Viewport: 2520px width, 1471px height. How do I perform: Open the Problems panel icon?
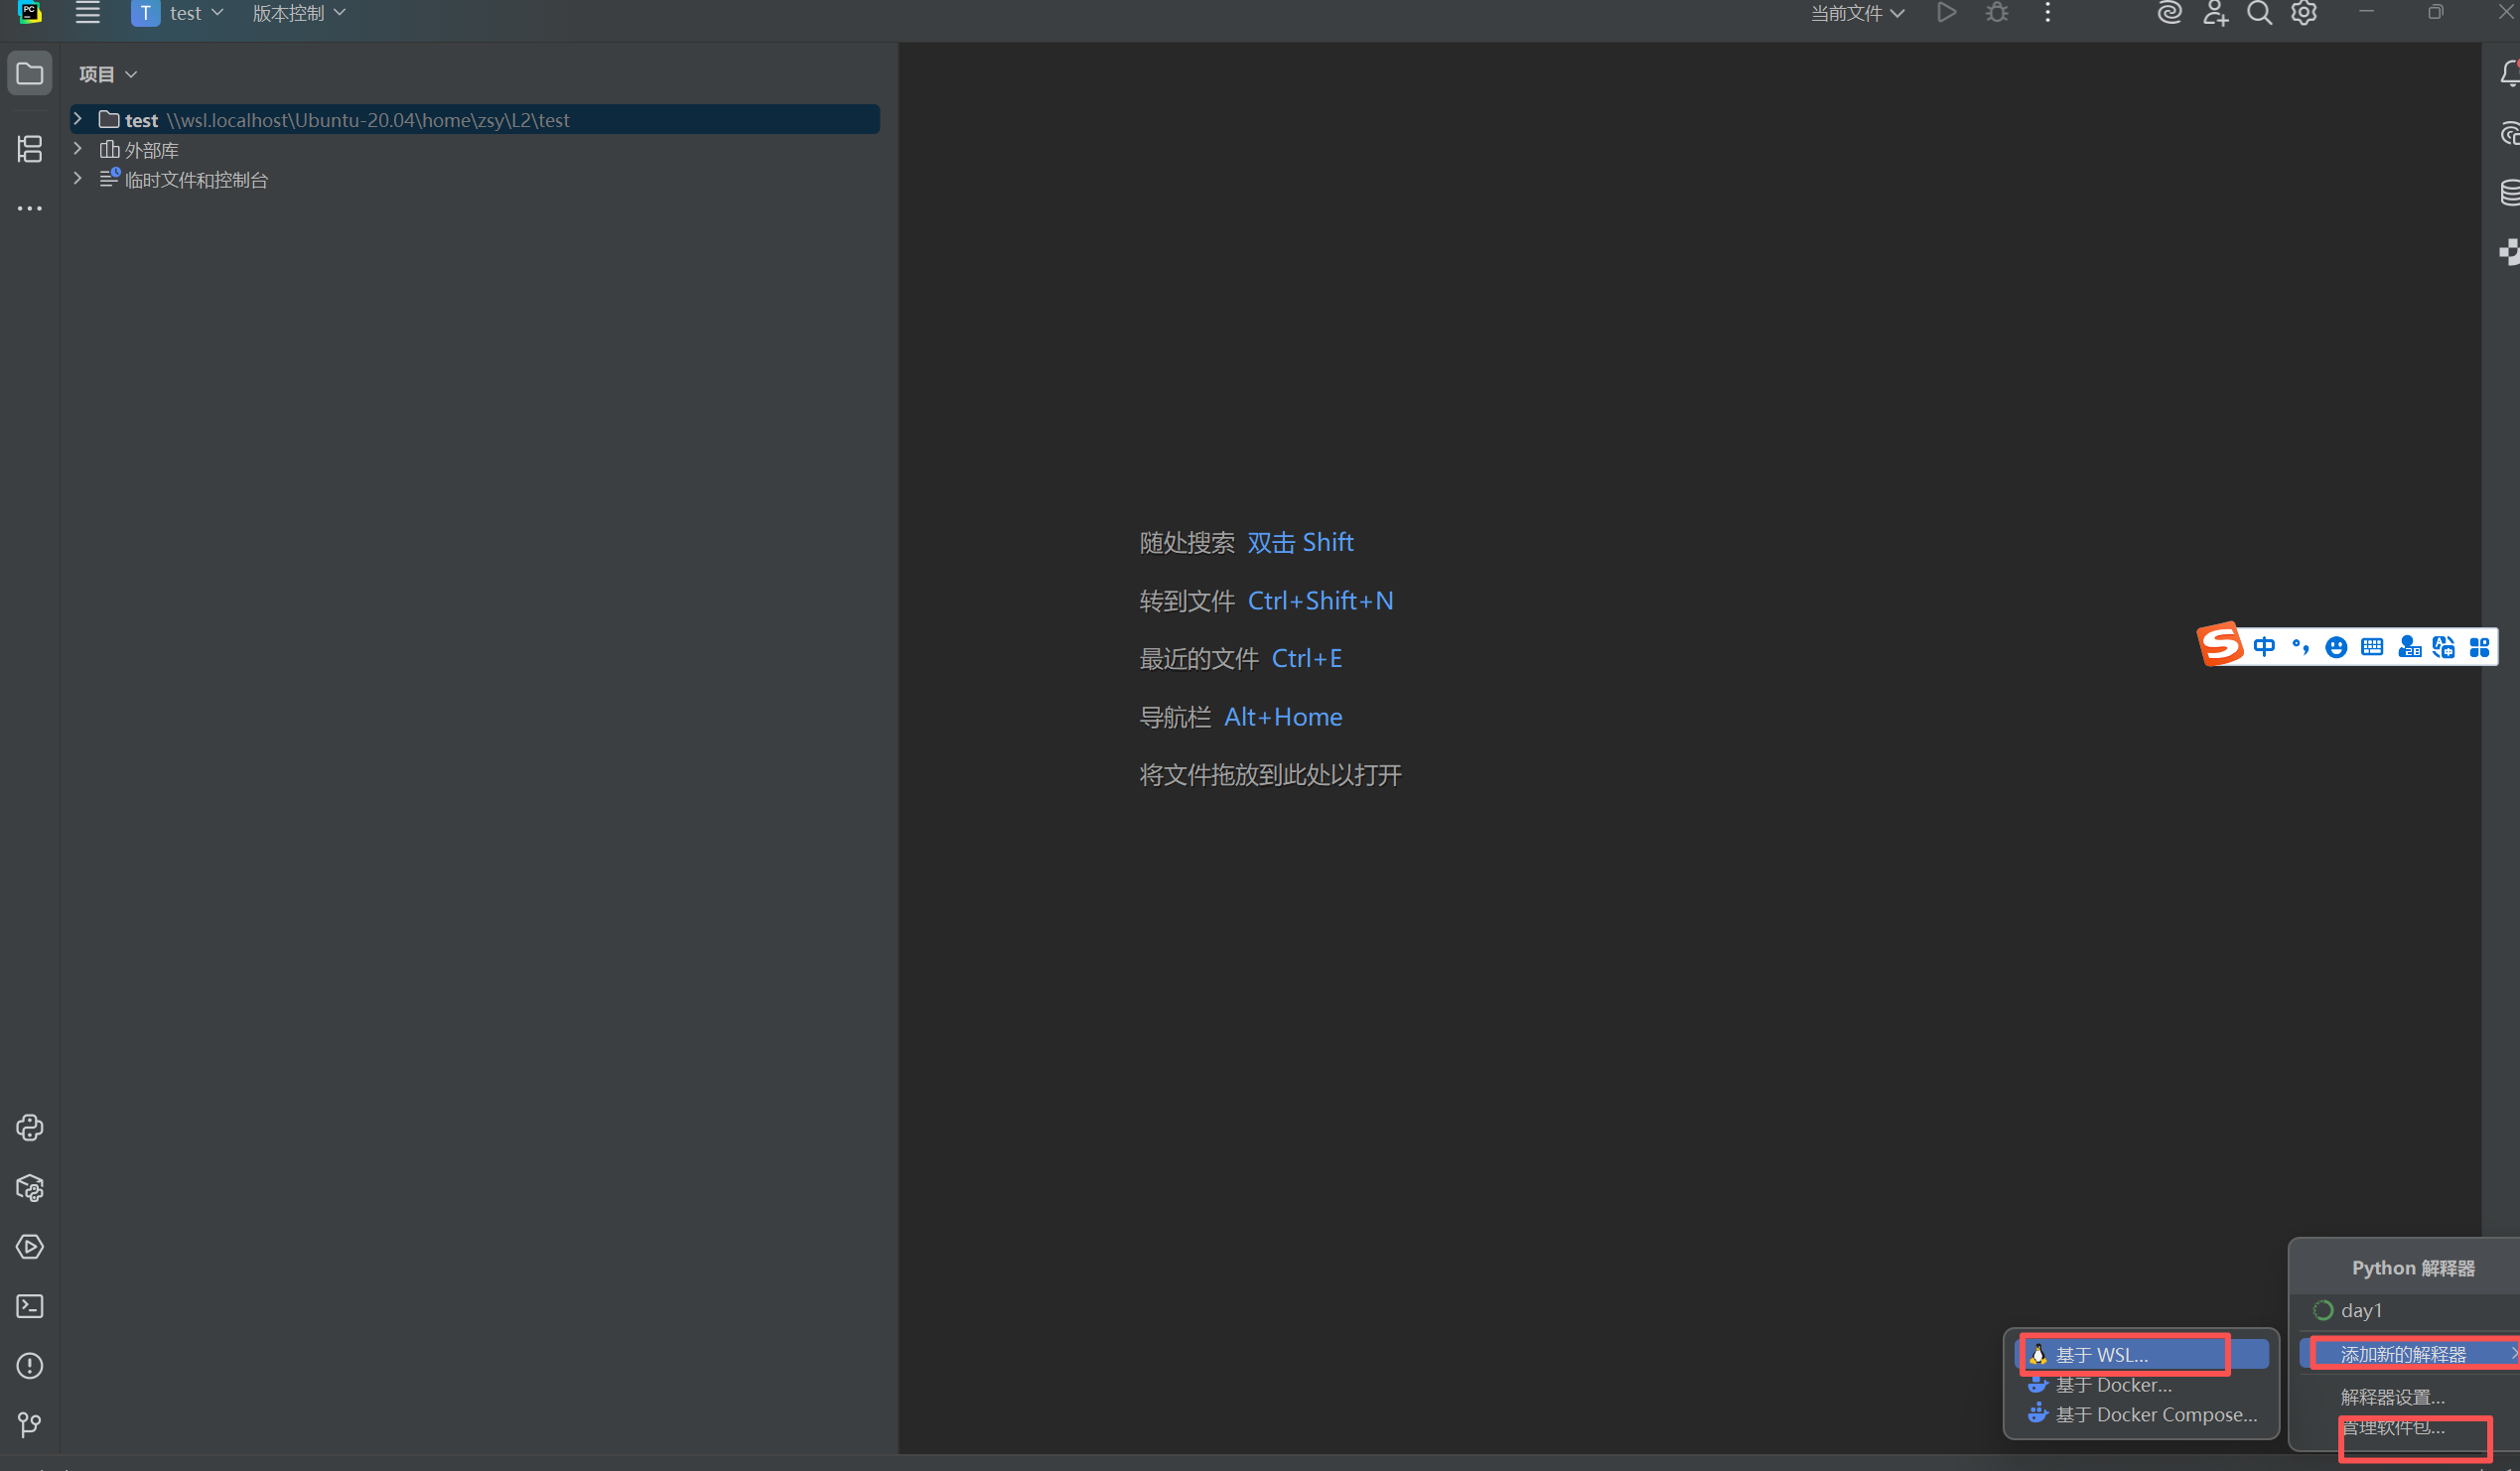coord(29,1366)
